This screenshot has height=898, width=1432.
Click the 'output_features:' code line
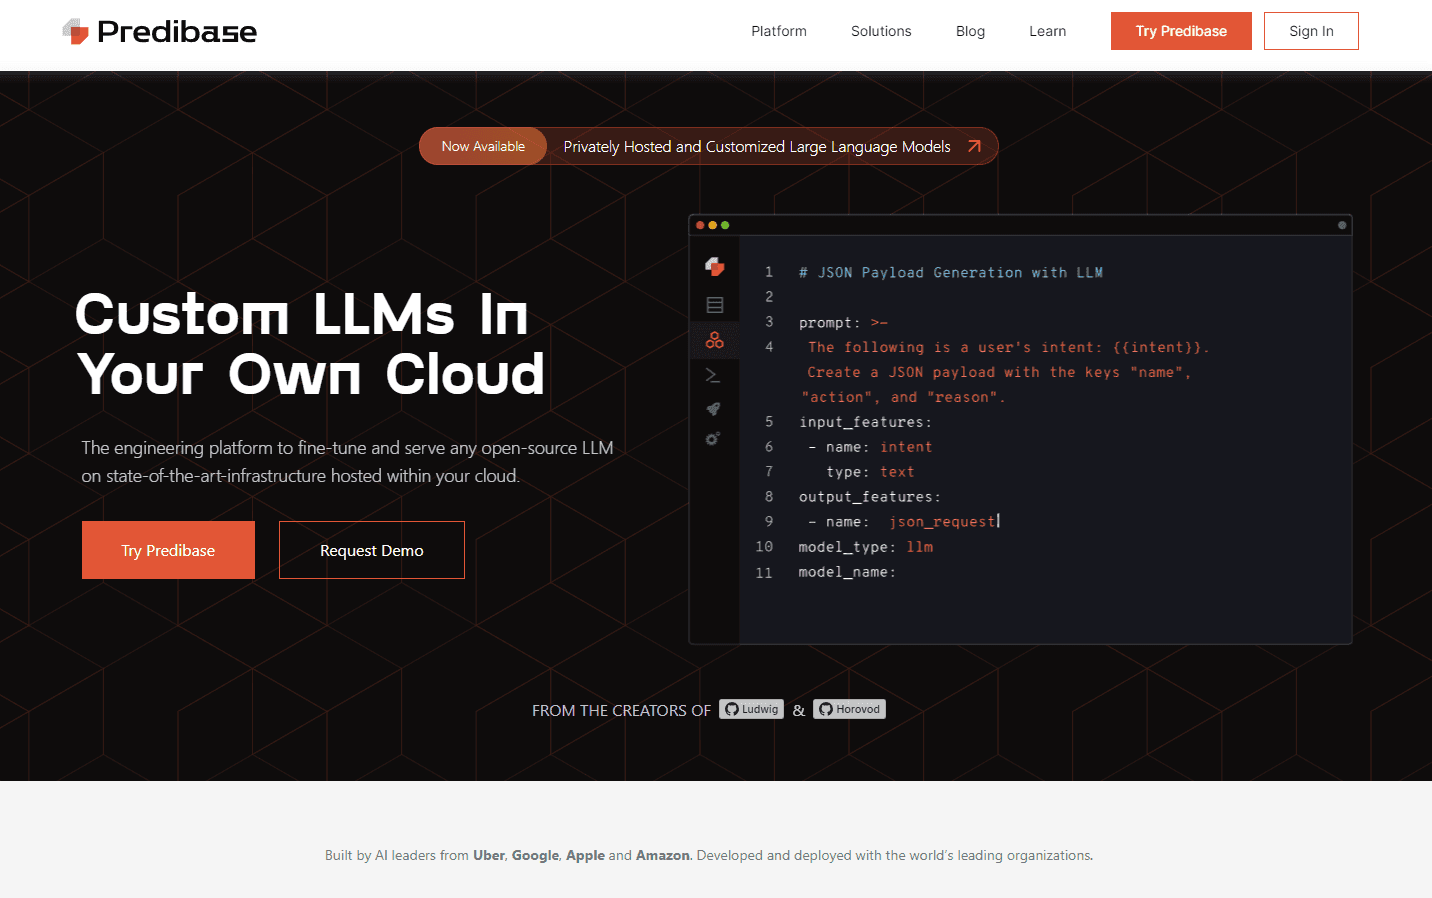coord(869,497)
